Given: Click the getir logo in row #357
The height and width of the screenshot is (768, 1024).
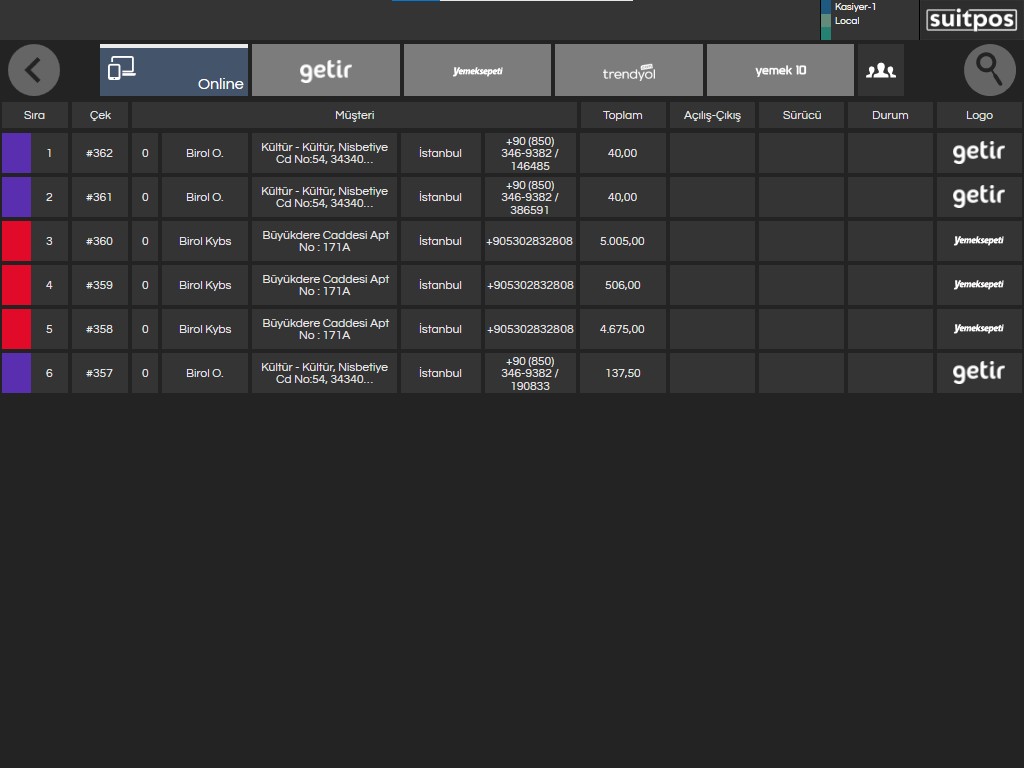Looking at the screenshot, I should coord(978,373).
